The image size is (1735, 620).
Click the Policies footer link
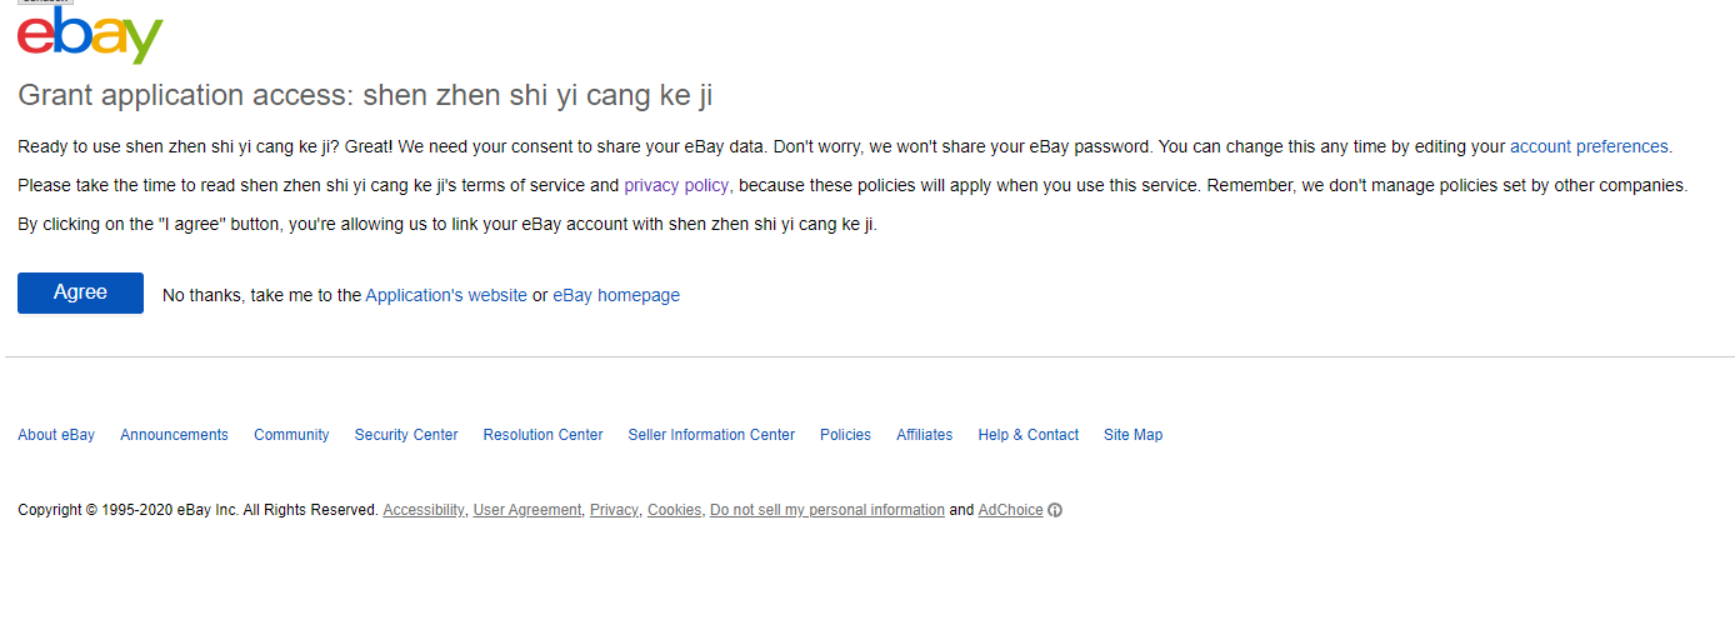pyautogui.click(x=845, y=435)
